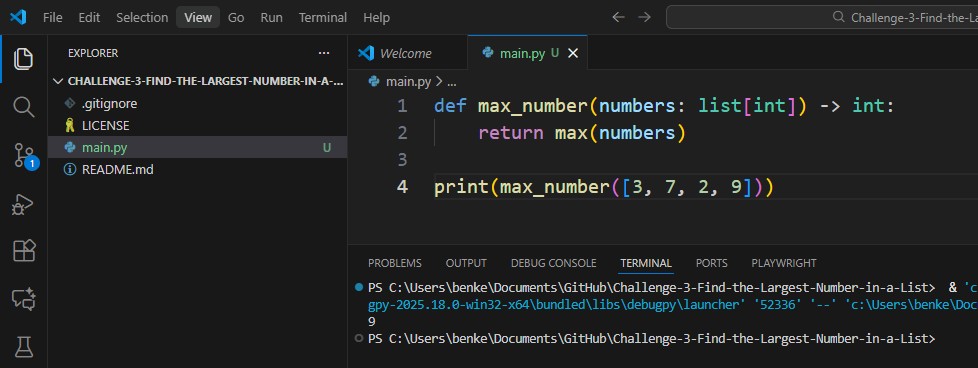
Task: Click the blue command decoration dot in terminal
Action: 358,288
